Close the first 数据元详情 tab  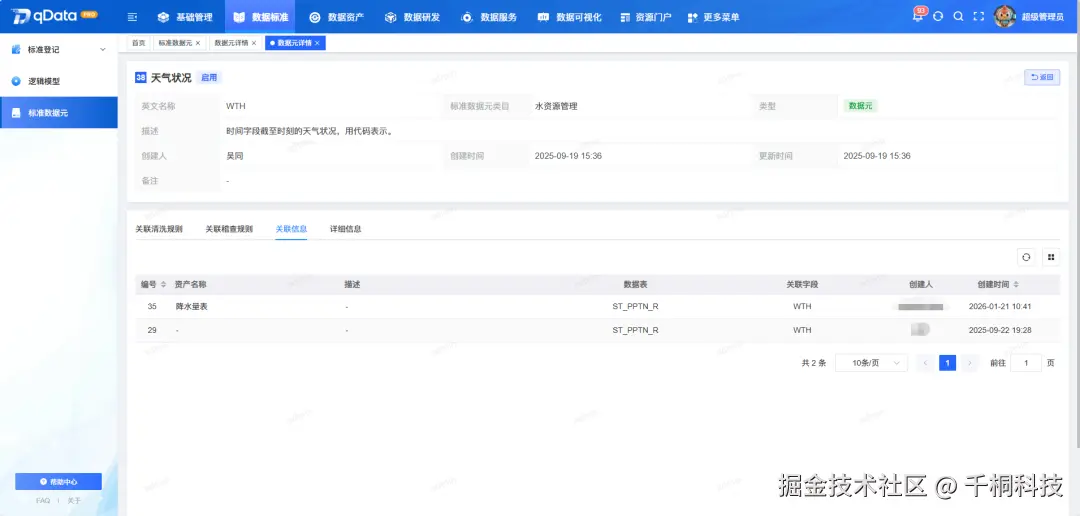[253, 43]
